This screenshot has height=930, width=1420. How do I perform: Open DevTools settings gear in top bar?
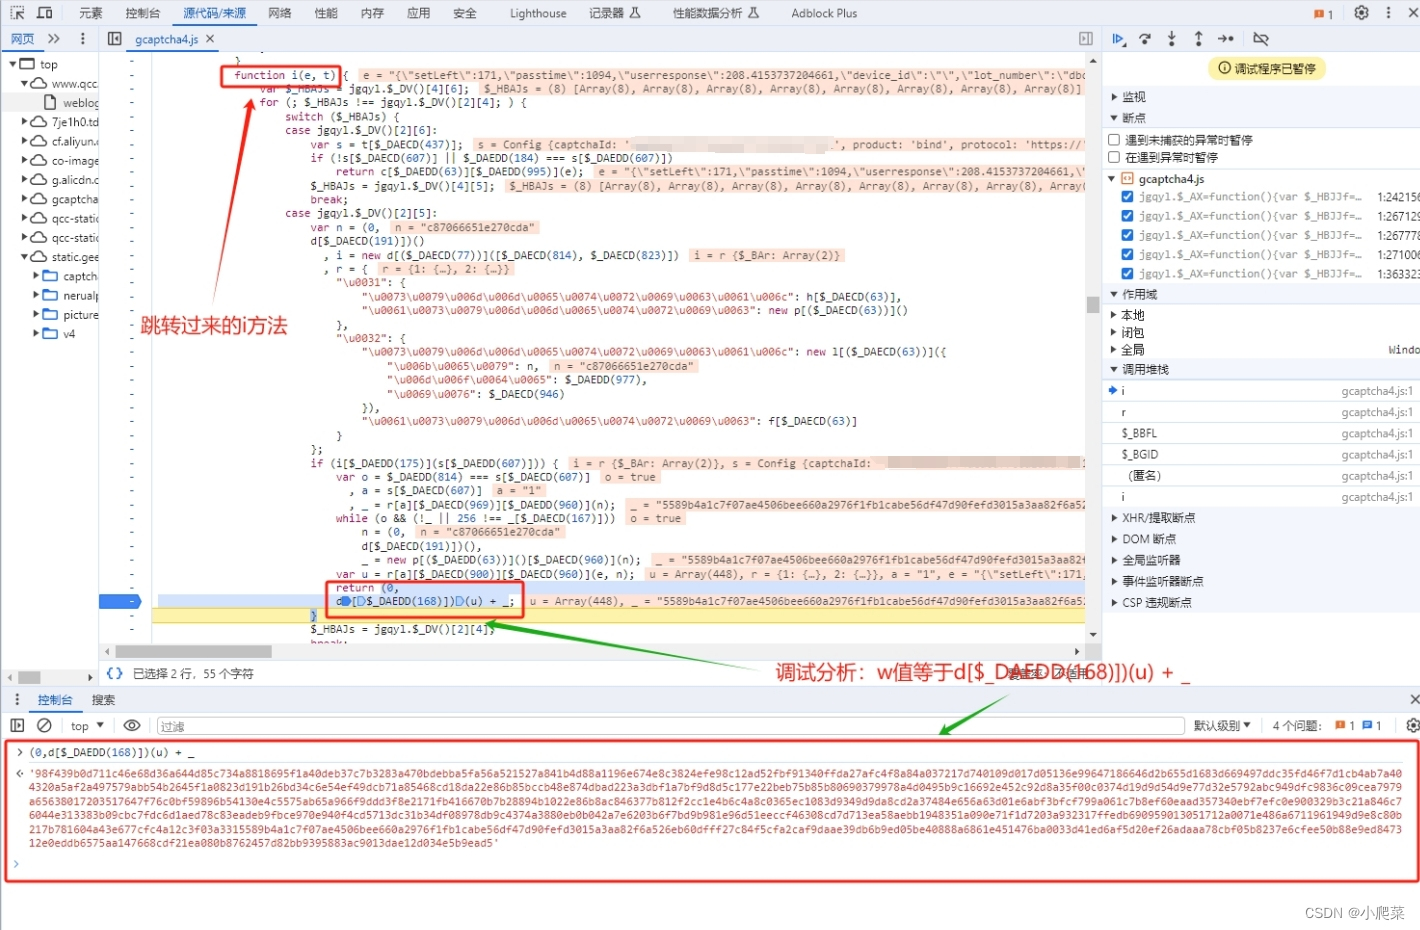coord(1361,13)
